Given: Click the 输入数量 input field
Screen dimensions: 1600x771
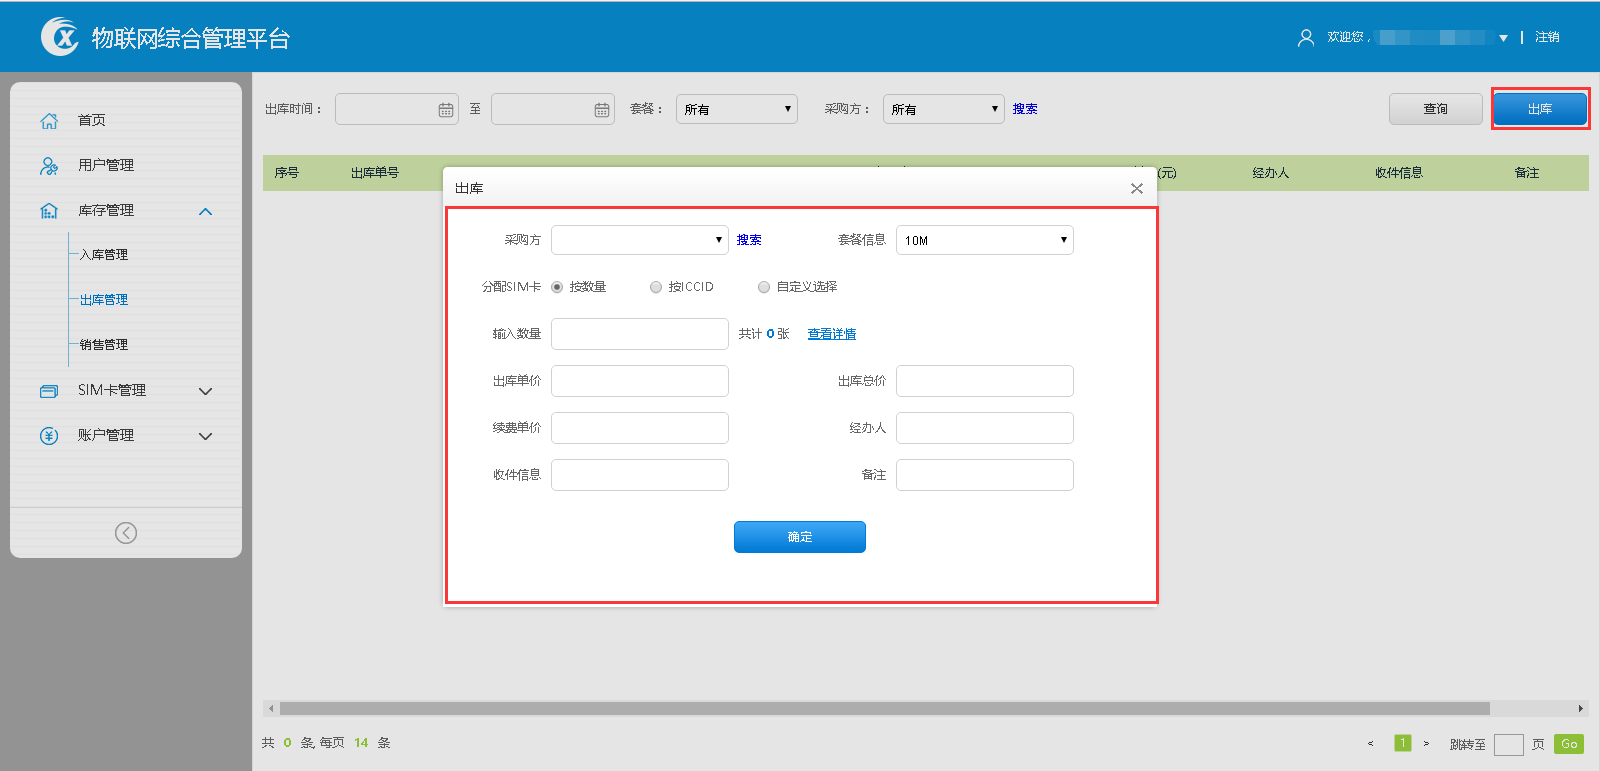Looking at the screenshot, I should pyautogui.click(x=639, y=334).
